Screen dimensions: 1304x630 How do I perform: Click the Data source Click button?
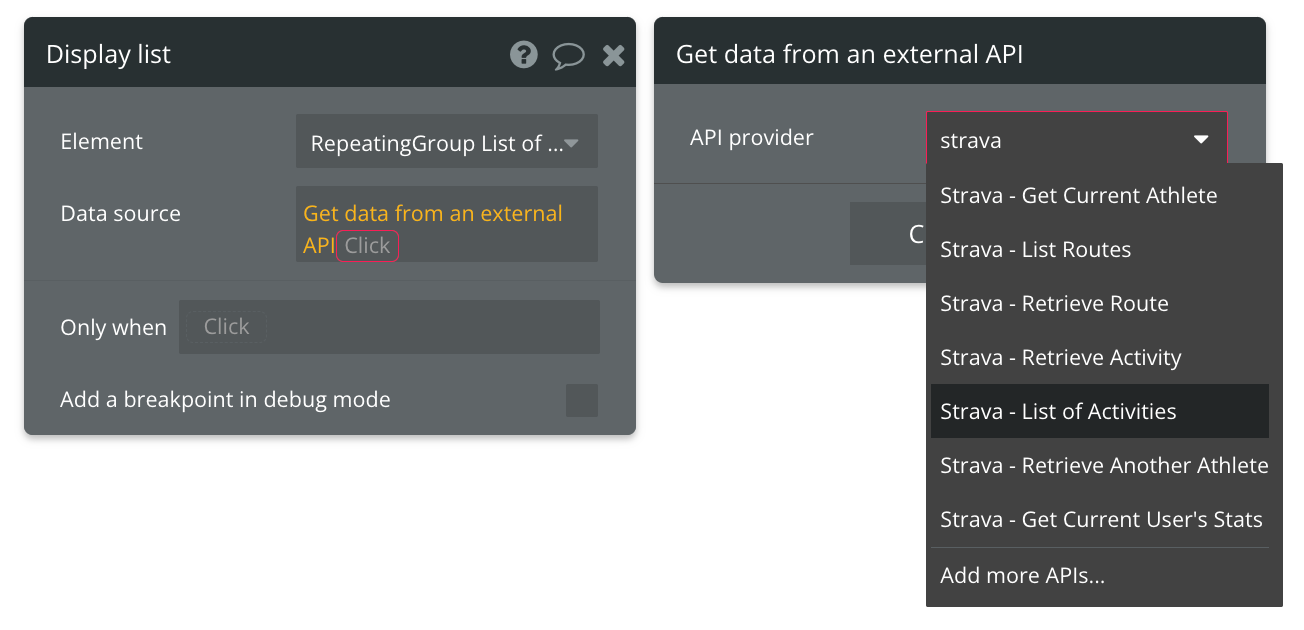click(367, 245)
